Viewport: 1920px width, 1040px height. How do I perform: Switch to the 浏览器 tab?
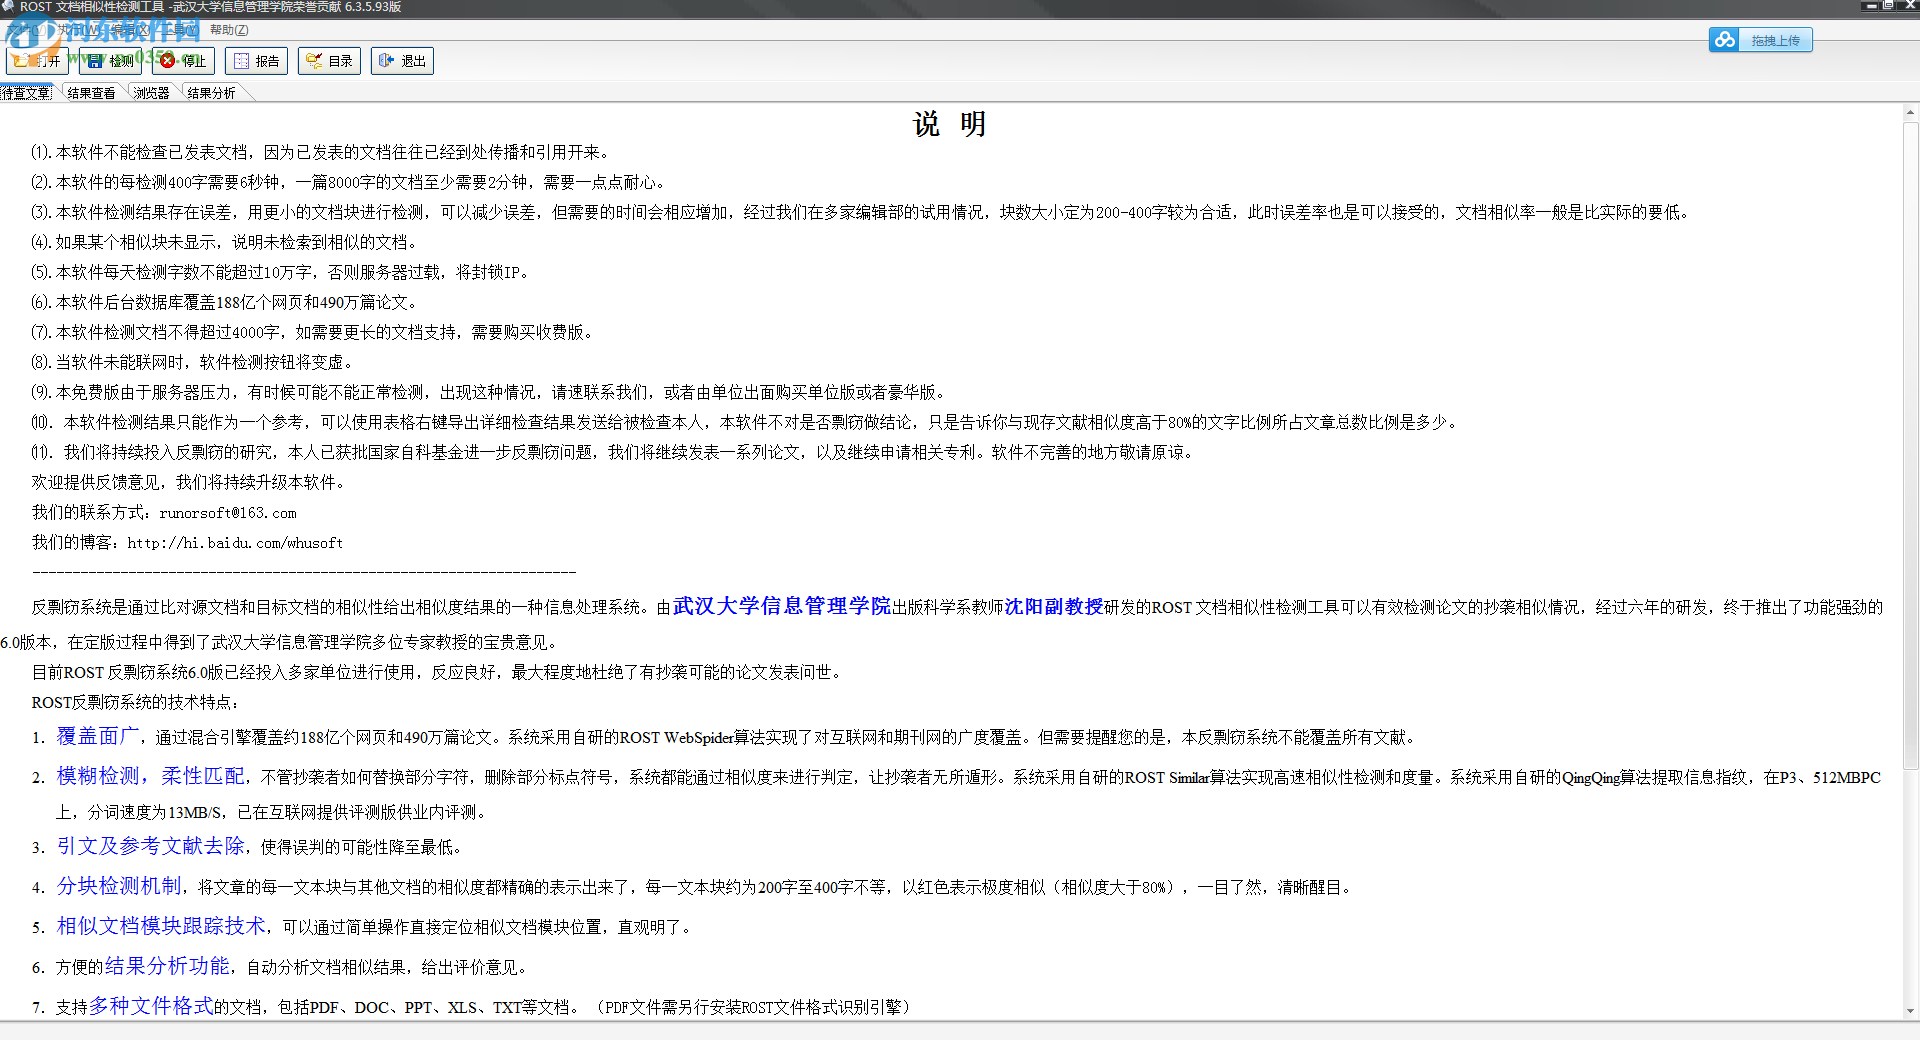pos(150,91)
